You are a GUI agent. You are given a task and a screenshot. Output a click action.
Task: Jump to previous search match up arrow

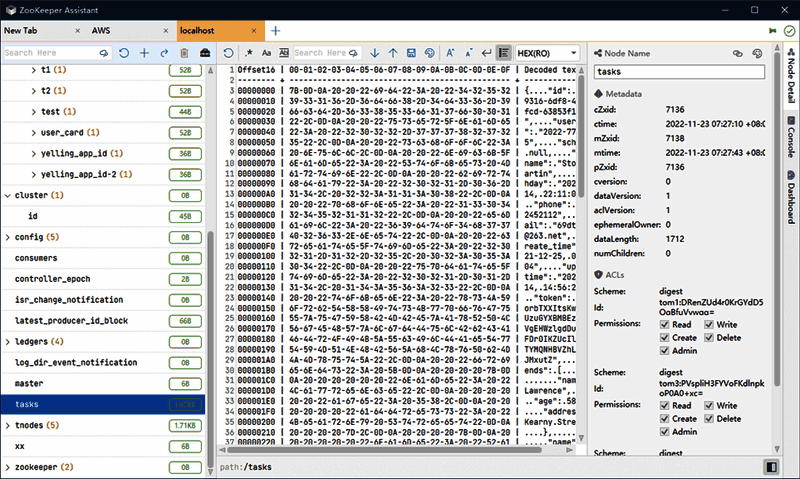click(x=393, y=53)
